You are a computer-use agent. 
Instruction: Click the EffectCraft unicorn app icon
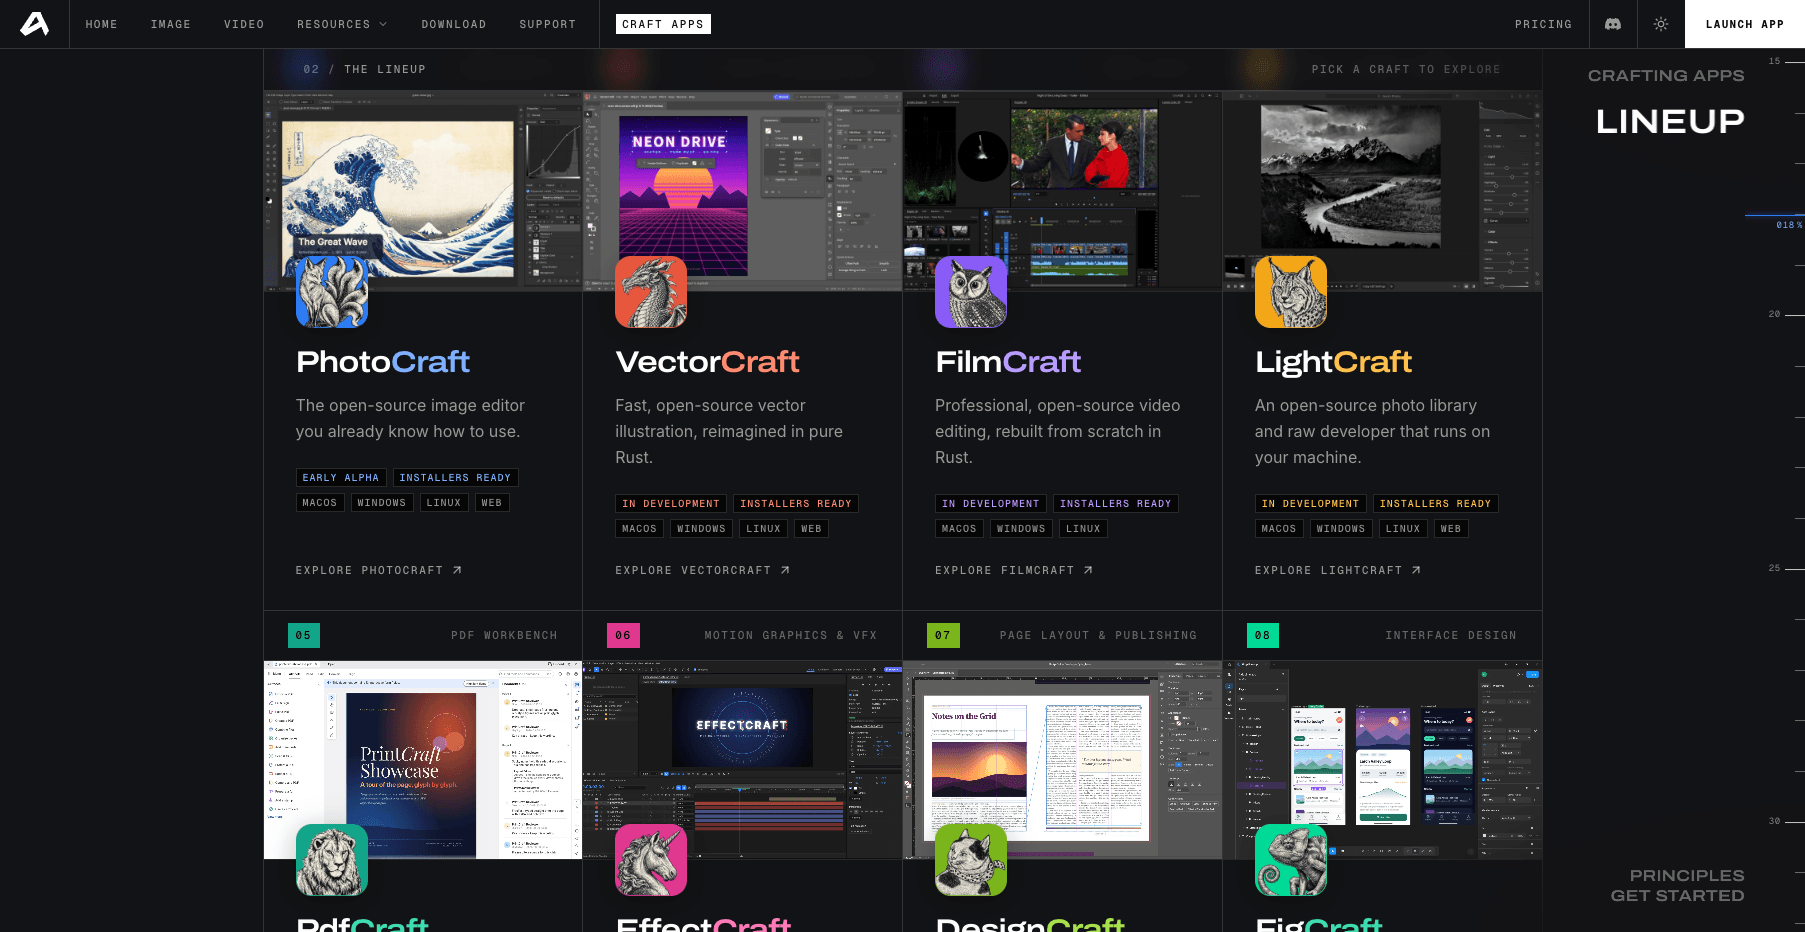pos(651,860)
